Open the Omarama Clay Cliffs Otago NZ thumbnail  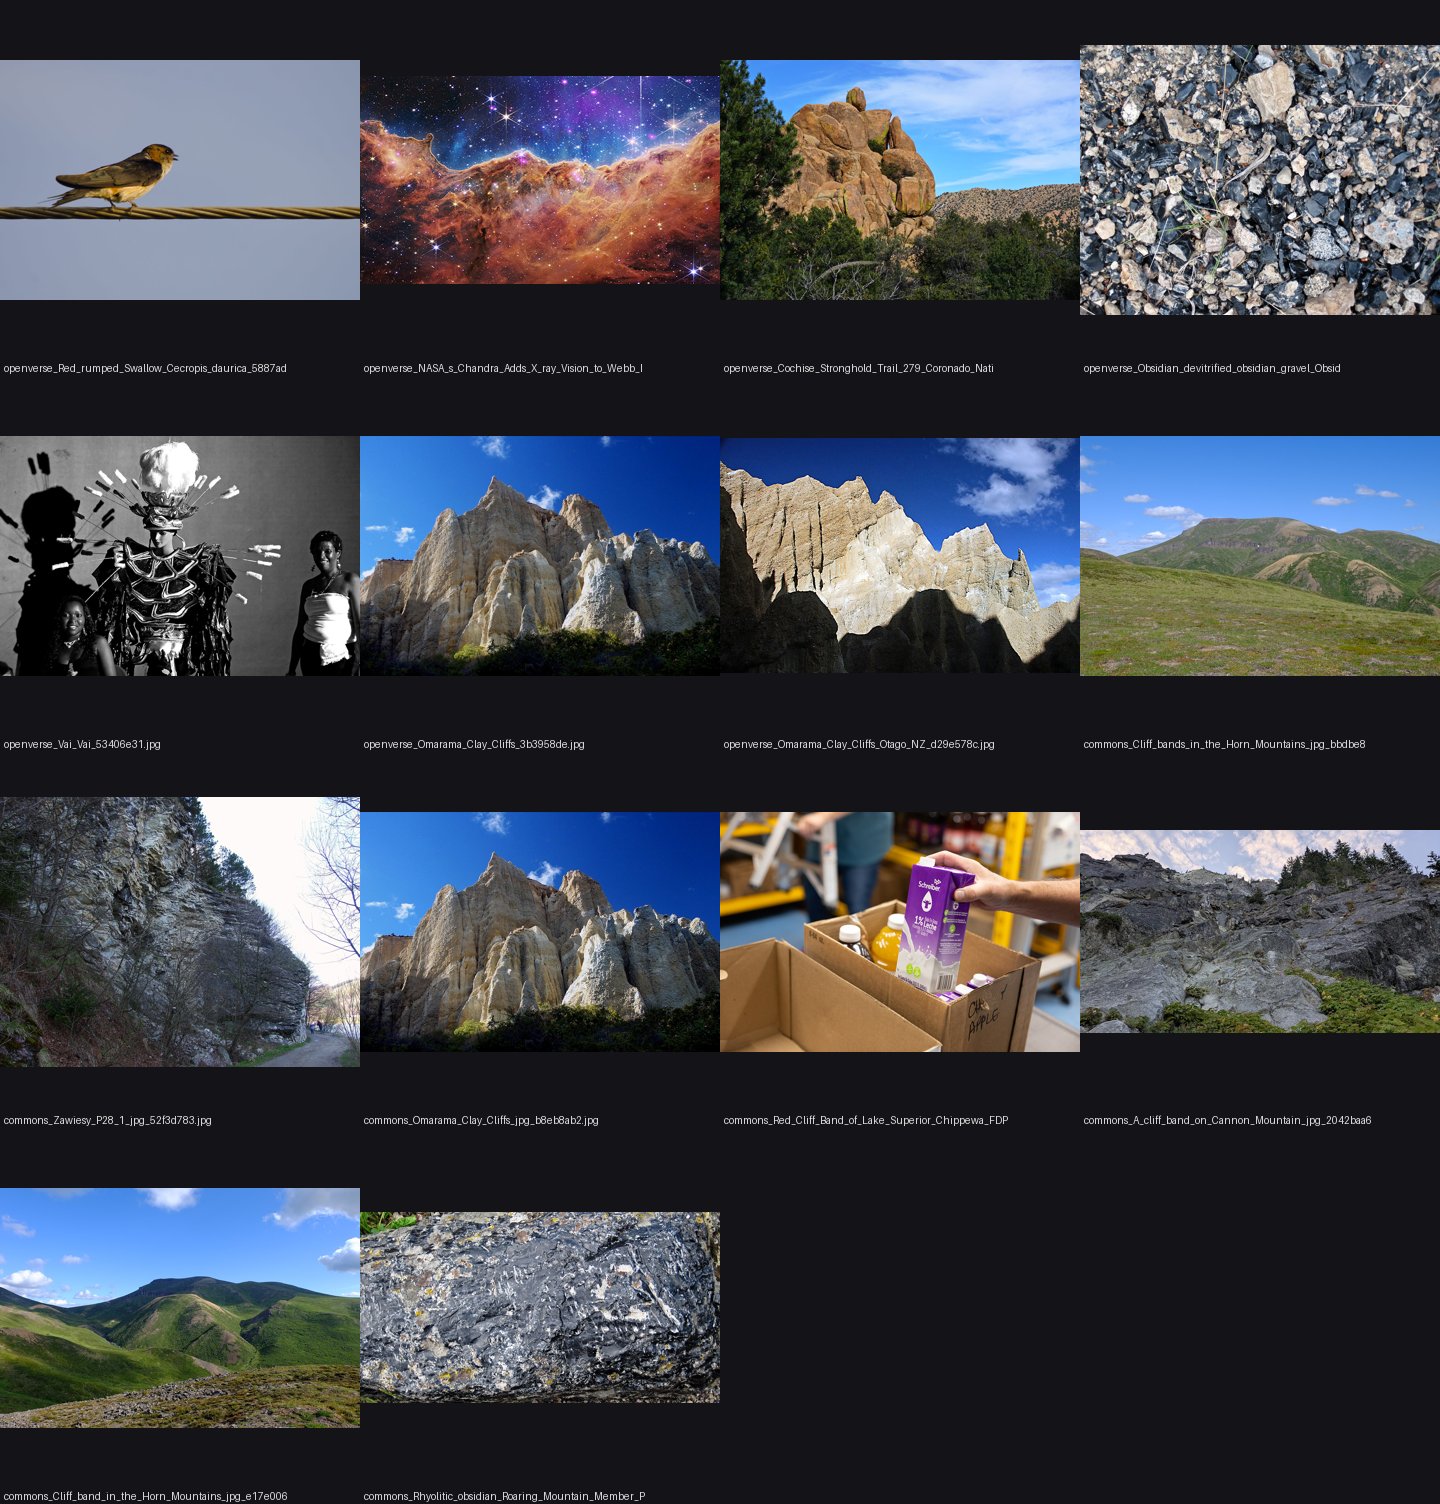coord(900,556)
